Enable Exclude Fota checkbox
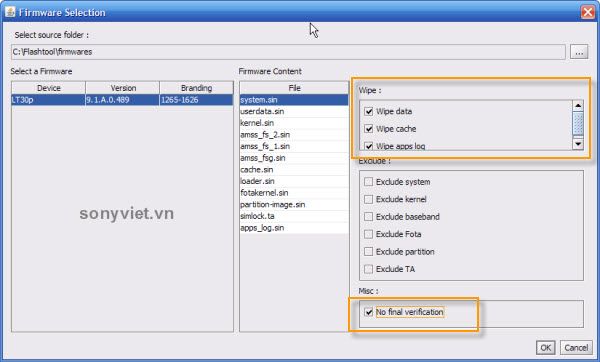 (368, 234)
